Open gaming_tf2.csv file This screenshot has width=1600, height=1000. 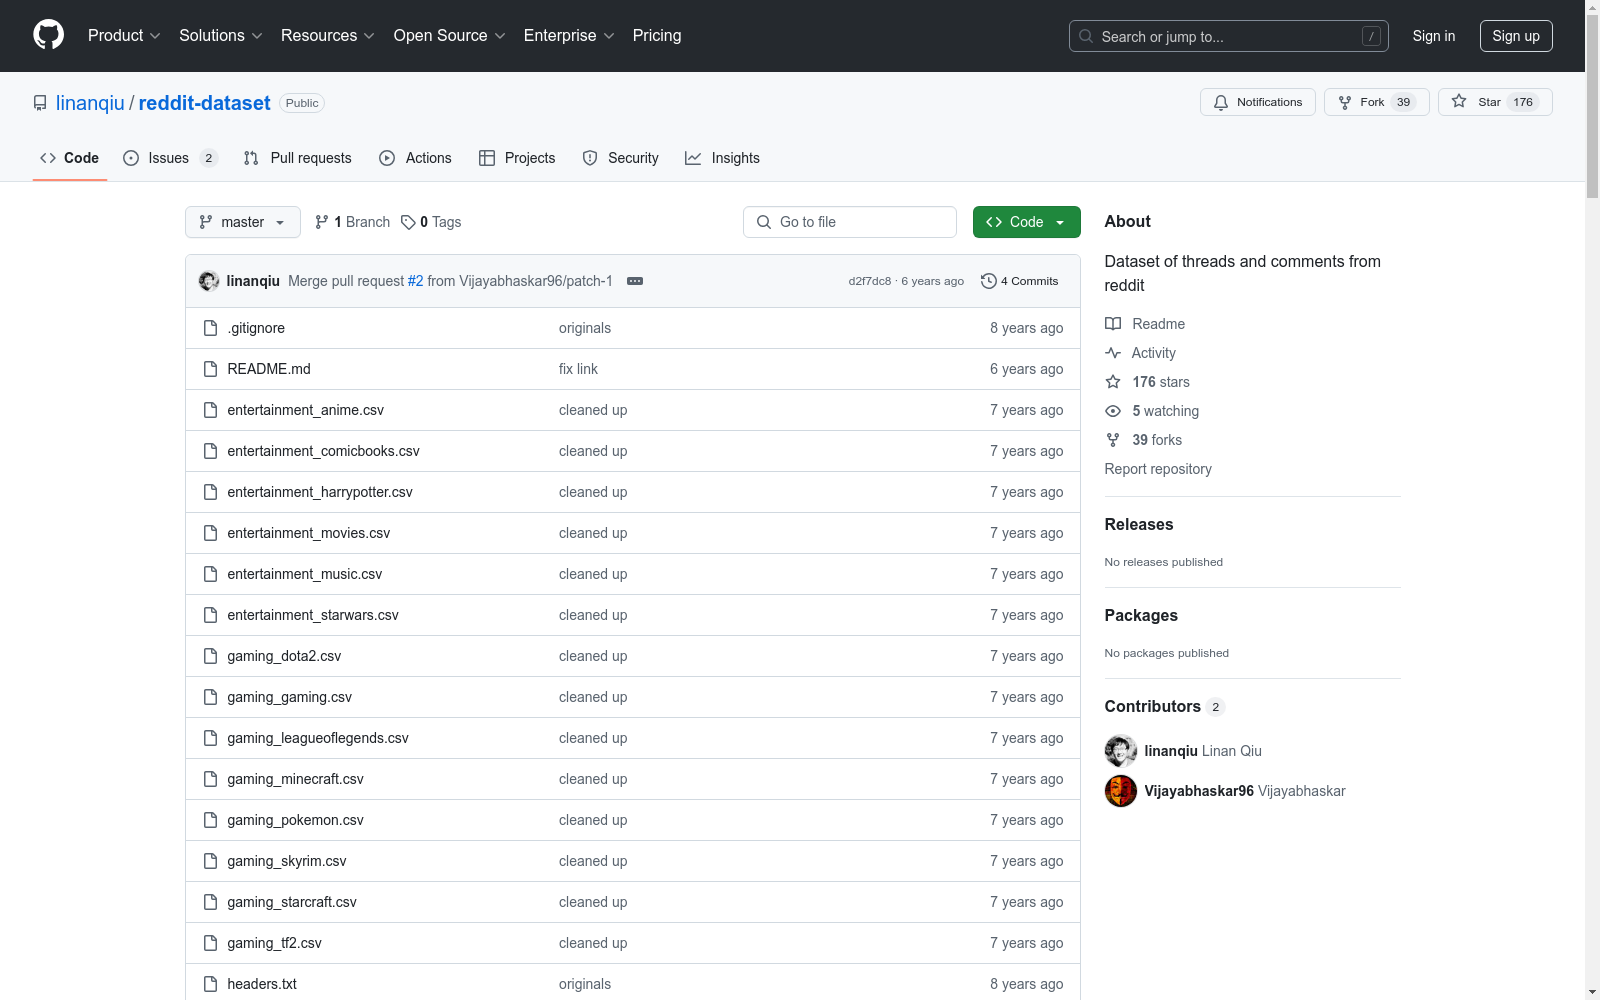[274, 943]
